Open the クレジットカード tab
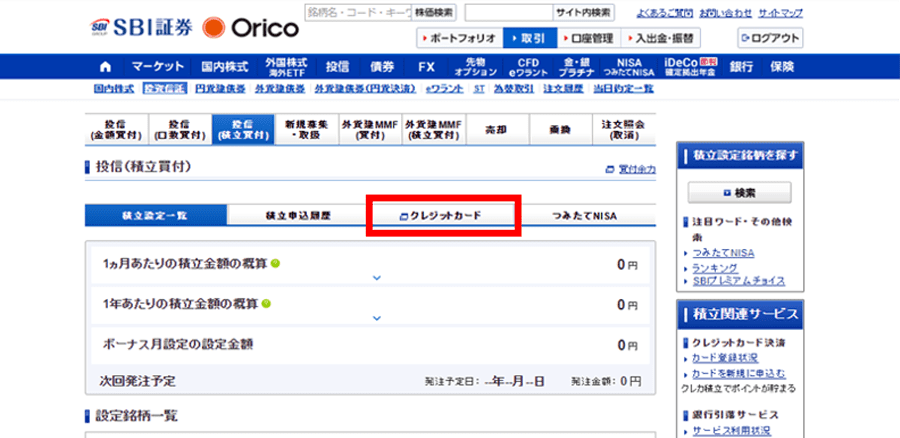 pyautogui.click(x=444, y=215)
